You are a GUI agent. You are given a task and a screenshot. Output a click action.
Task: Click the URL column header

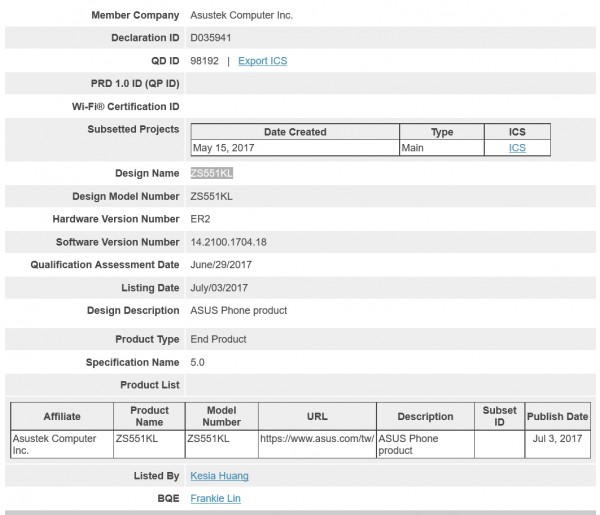[316, 416]
